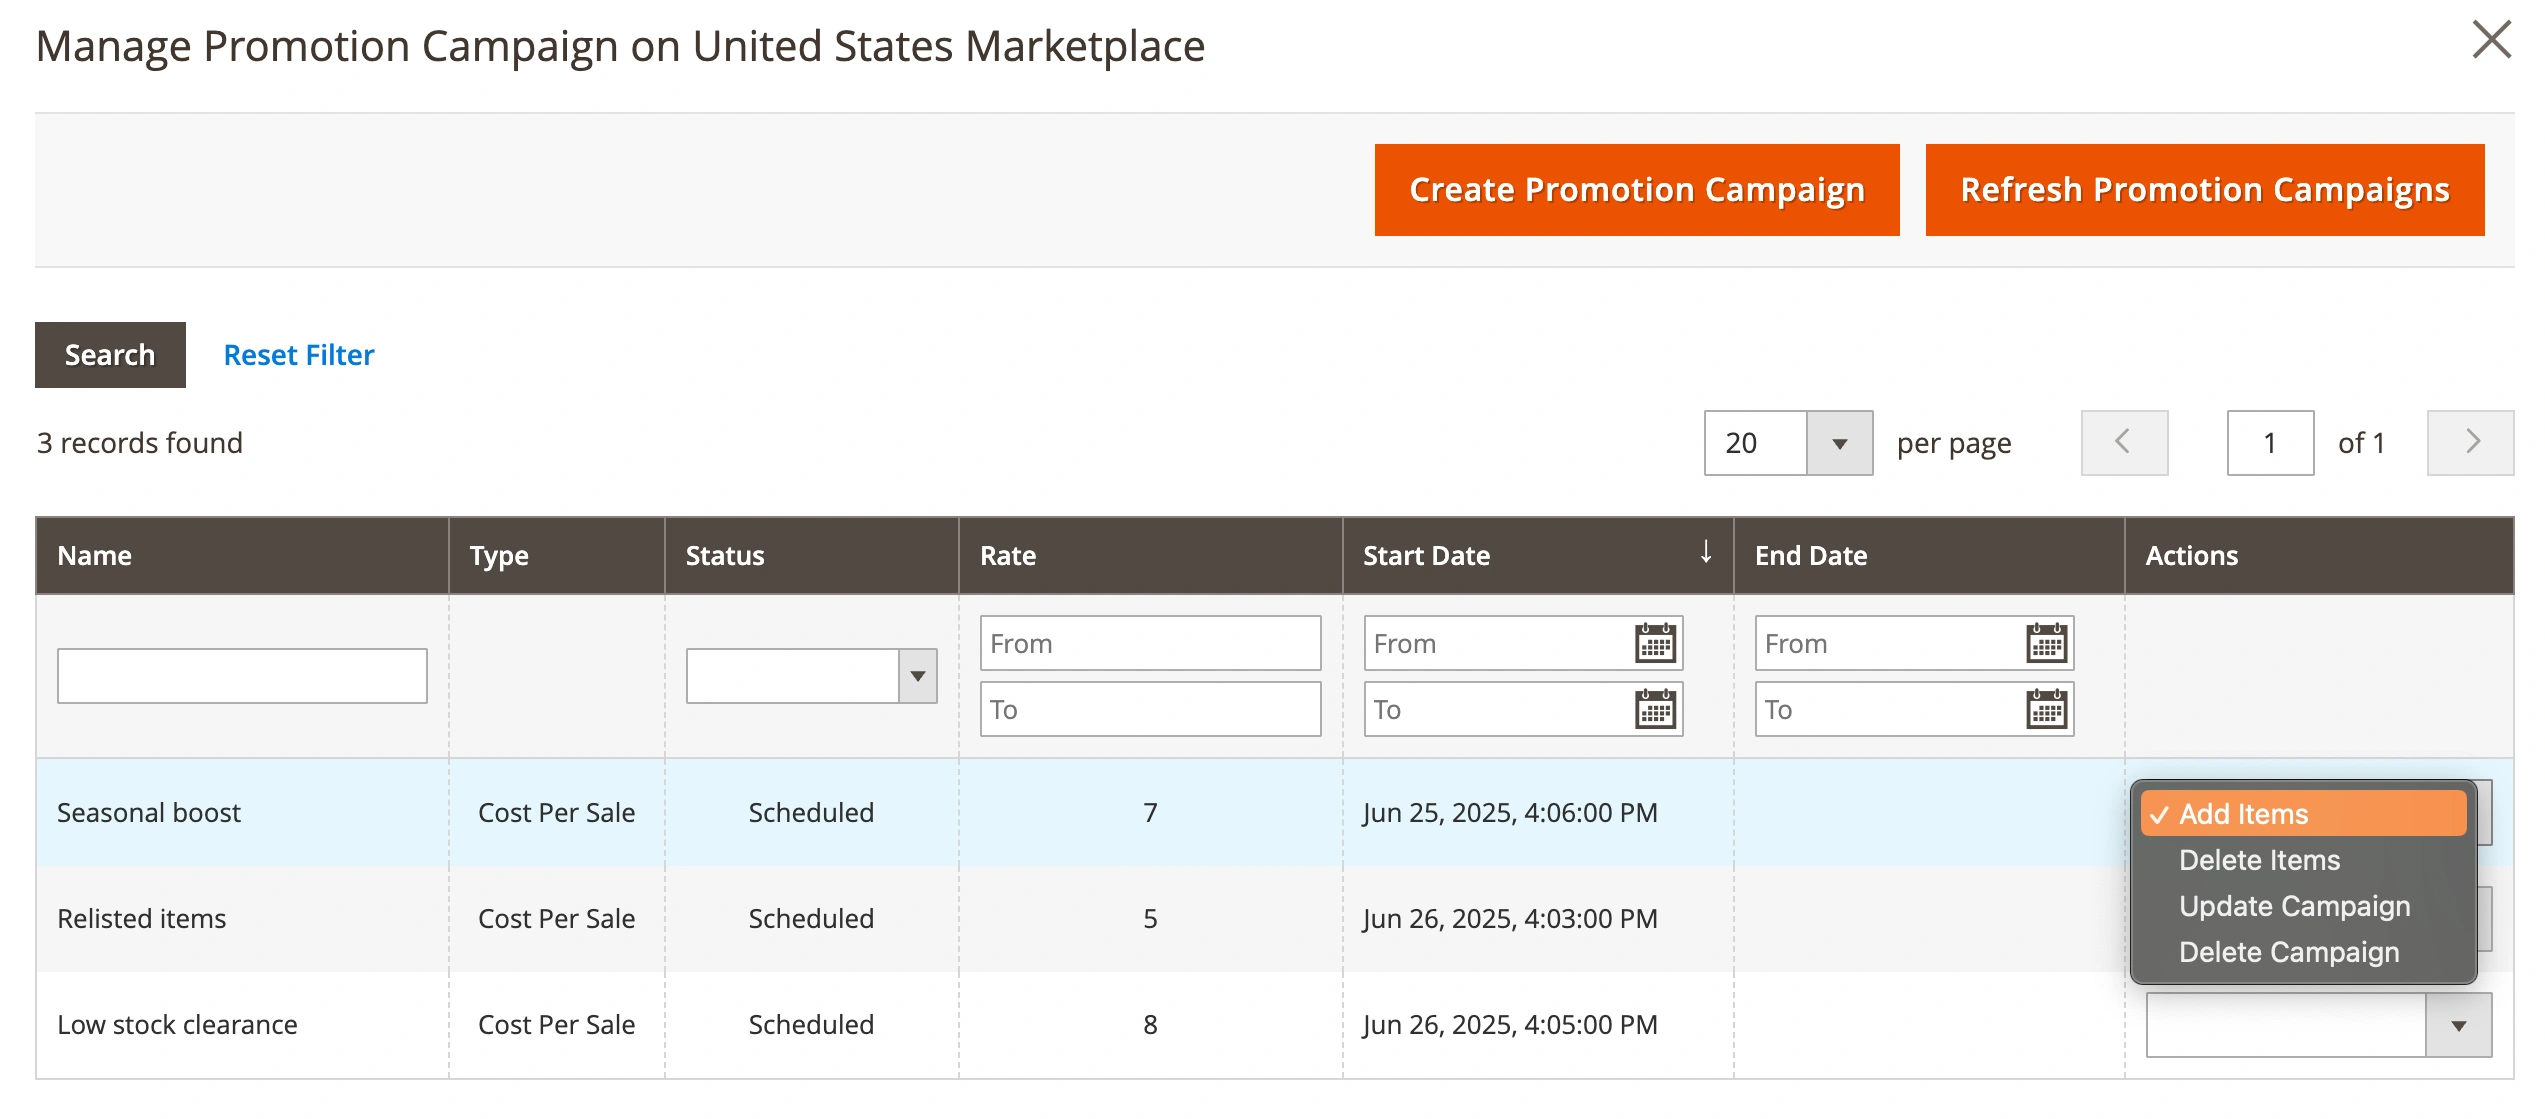
Task: Select Update Campaign menu option
Action: click(2294, 906)
